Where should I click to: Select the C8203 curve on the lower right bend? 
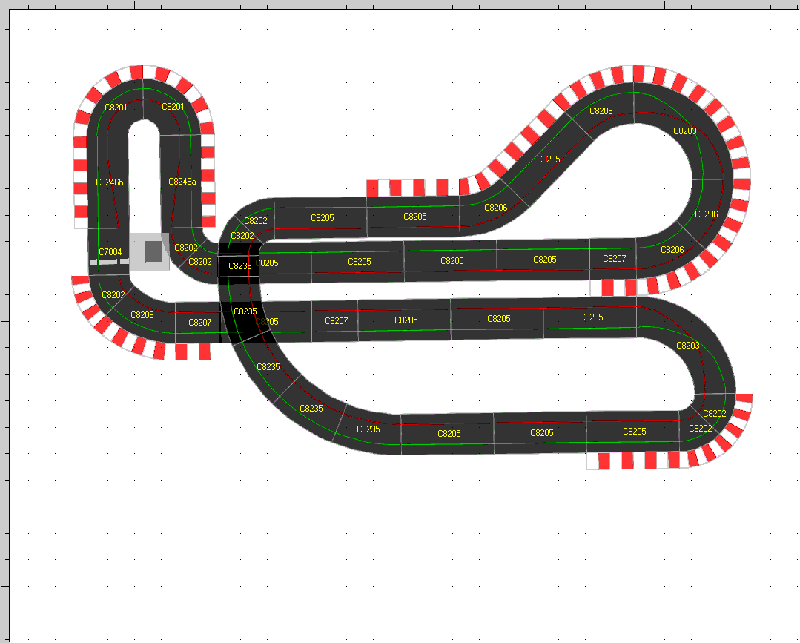click(688, 345)
